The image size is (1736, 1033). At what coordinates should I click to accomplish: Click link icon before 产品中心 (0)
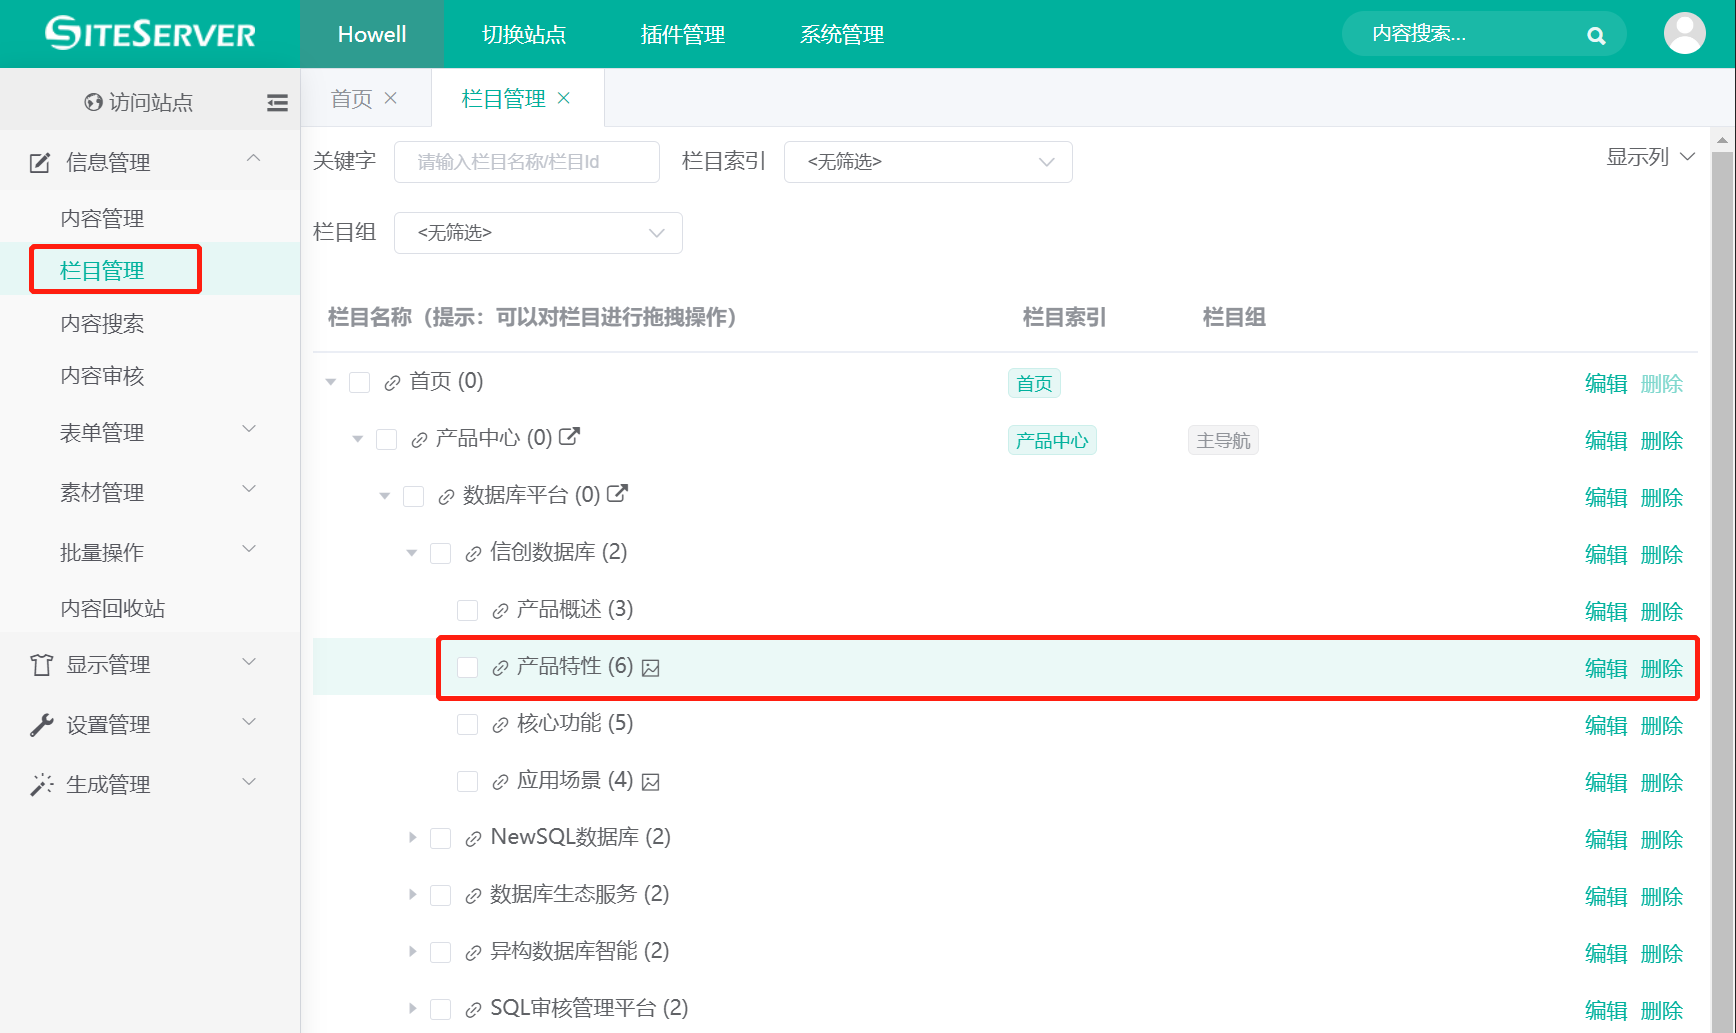(x=419, y=440)
